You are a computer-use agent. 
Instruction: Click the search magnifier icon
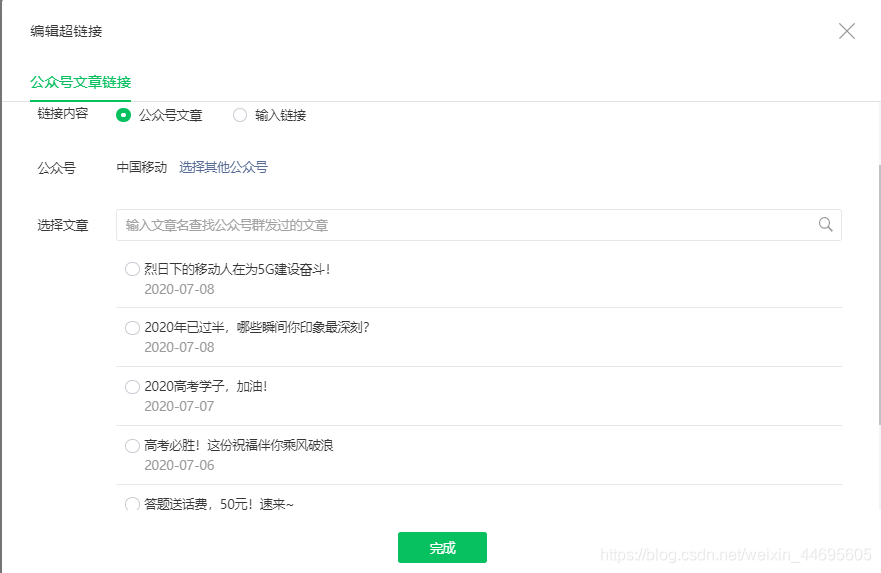[825, 225]
